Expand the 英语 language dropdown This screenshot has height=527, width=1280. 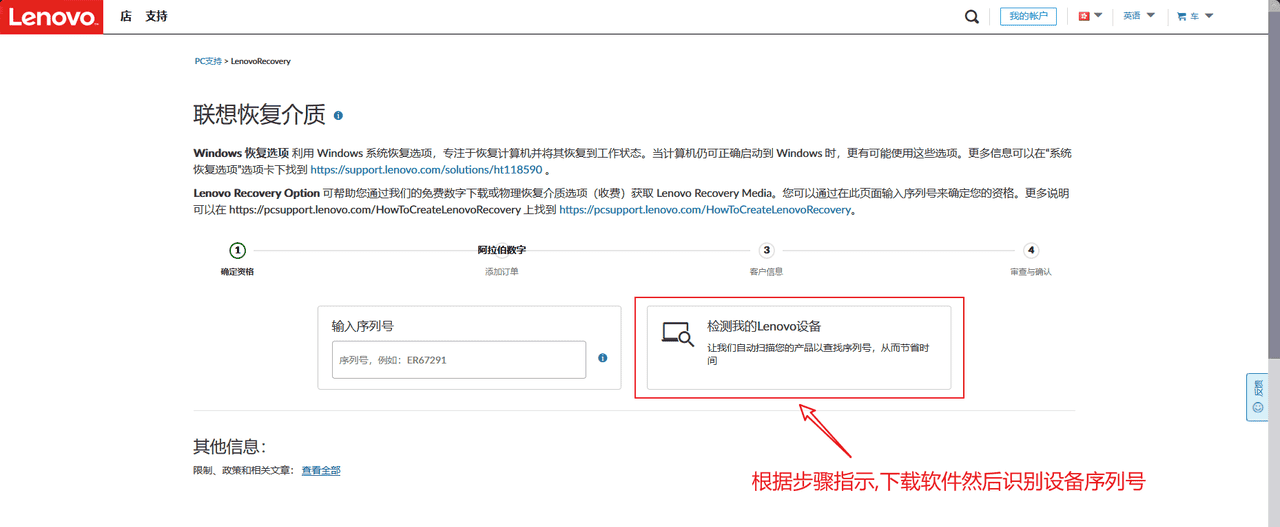pyautogui.click(x=1139, y=16)
